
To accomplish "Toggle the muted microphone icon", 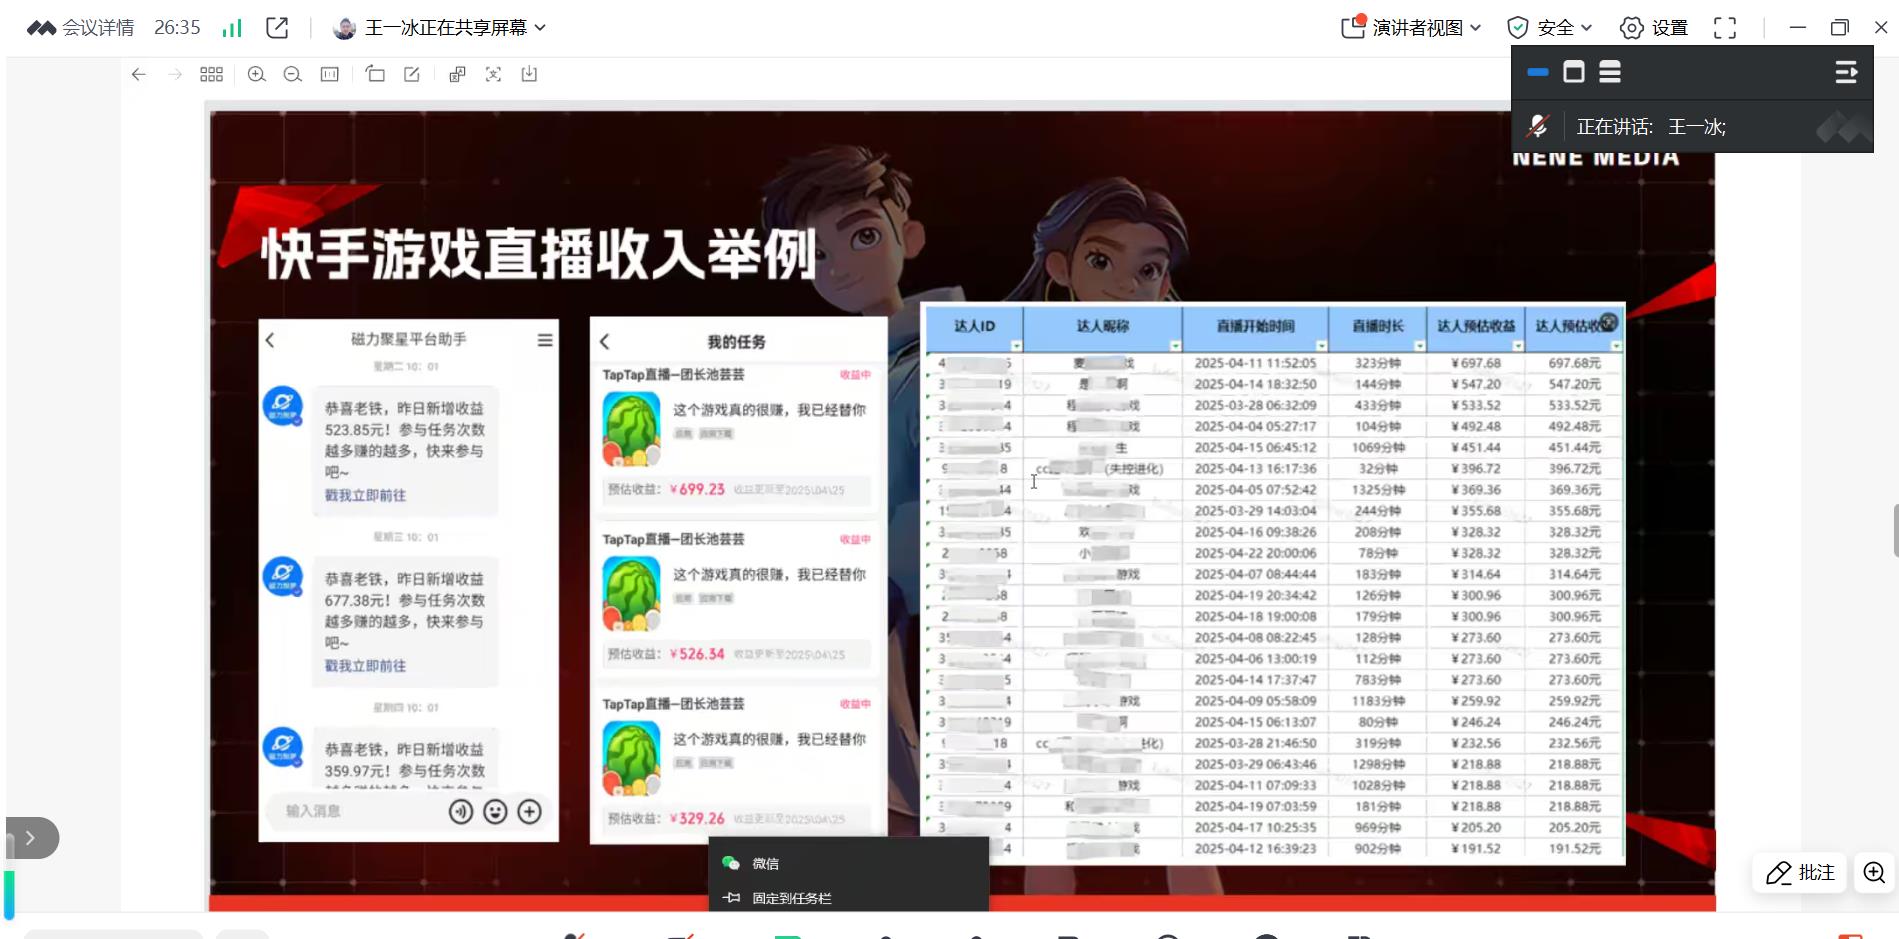I will point(1538,126).
